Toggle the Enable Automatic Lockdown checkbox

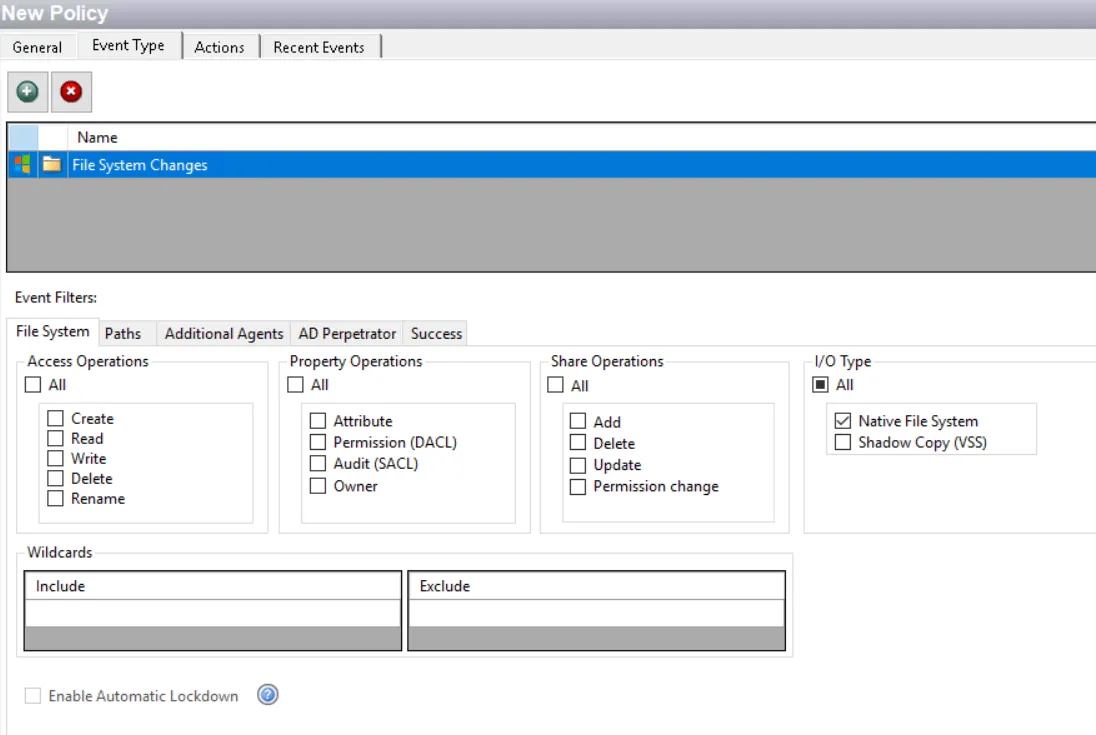[33, 696]
